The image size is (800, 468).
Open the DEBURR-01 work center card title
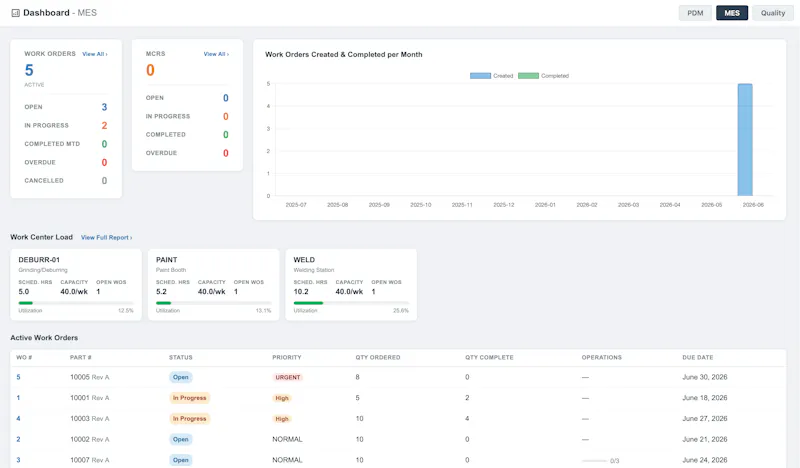coord(39,260)
